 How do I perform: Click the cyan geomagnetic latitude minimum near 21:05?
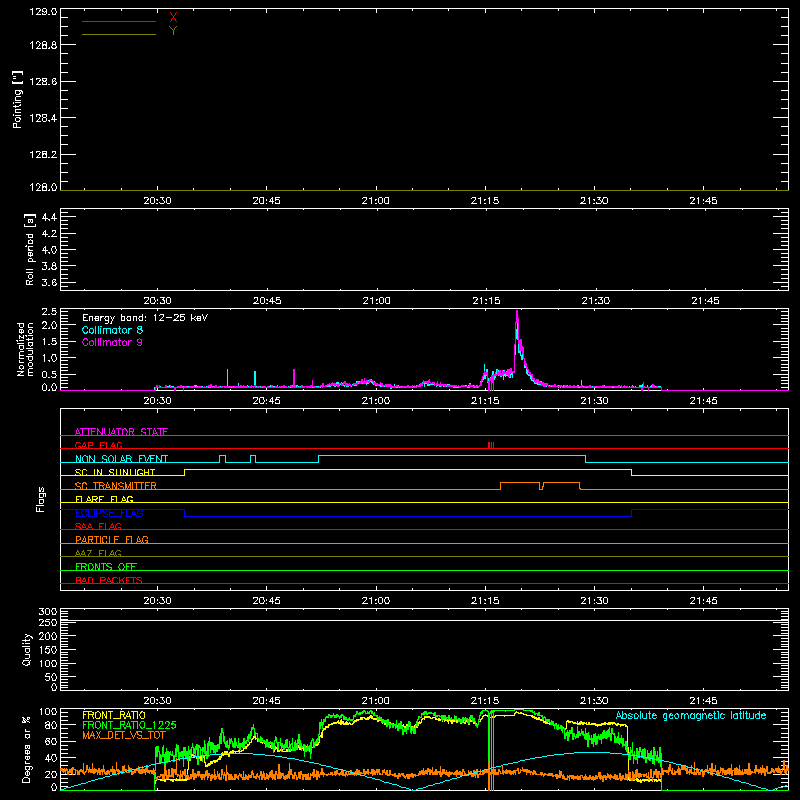click(x=414, y=789)
